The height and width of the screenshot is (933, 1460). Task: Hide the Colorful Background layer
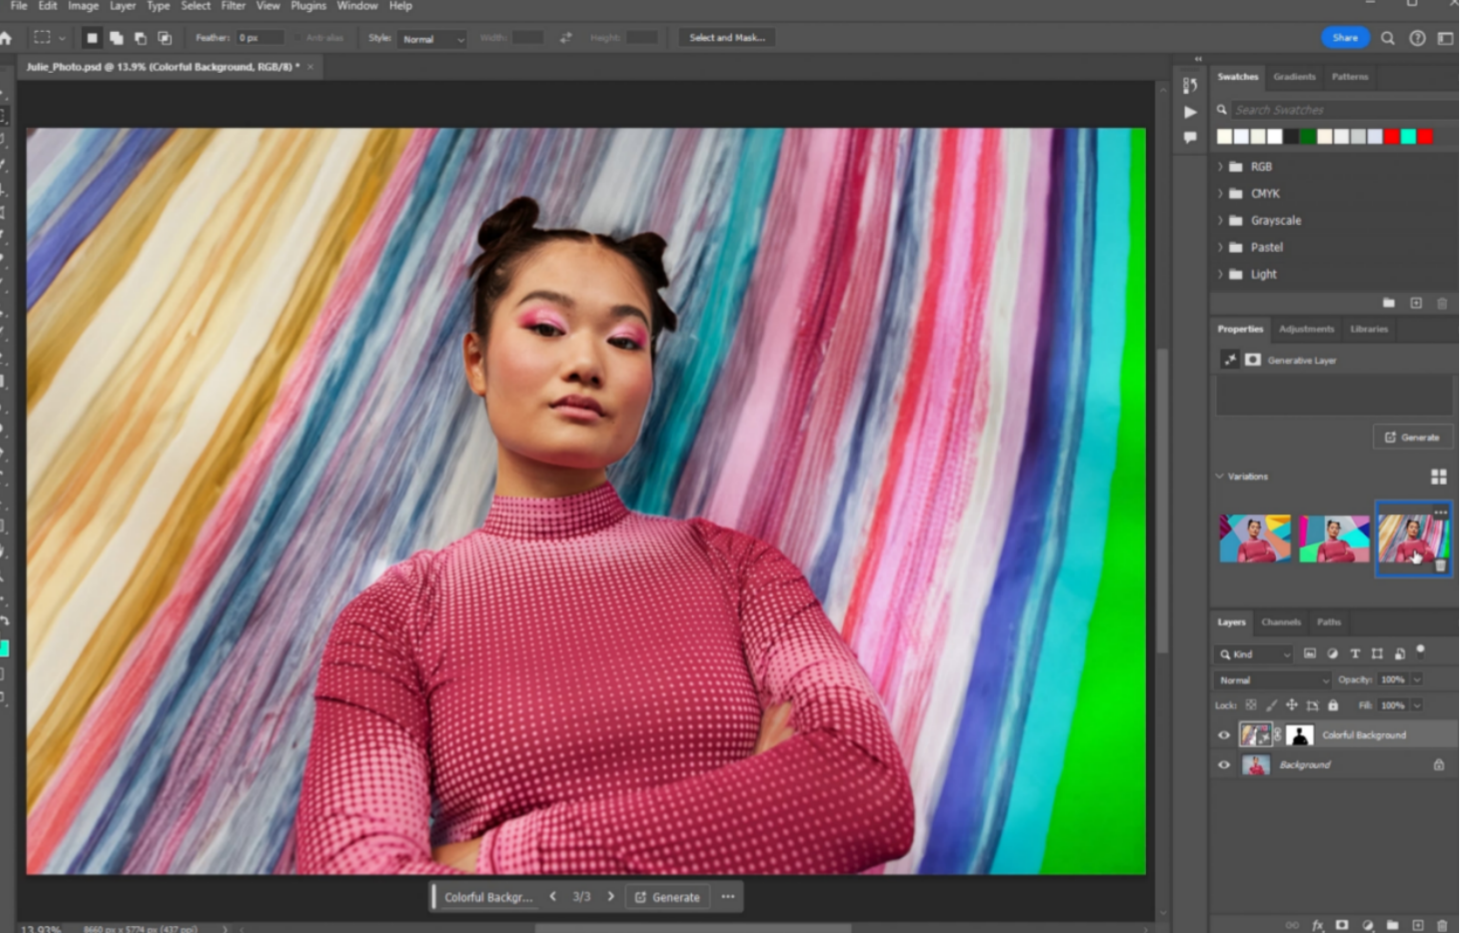(1224, 735)
